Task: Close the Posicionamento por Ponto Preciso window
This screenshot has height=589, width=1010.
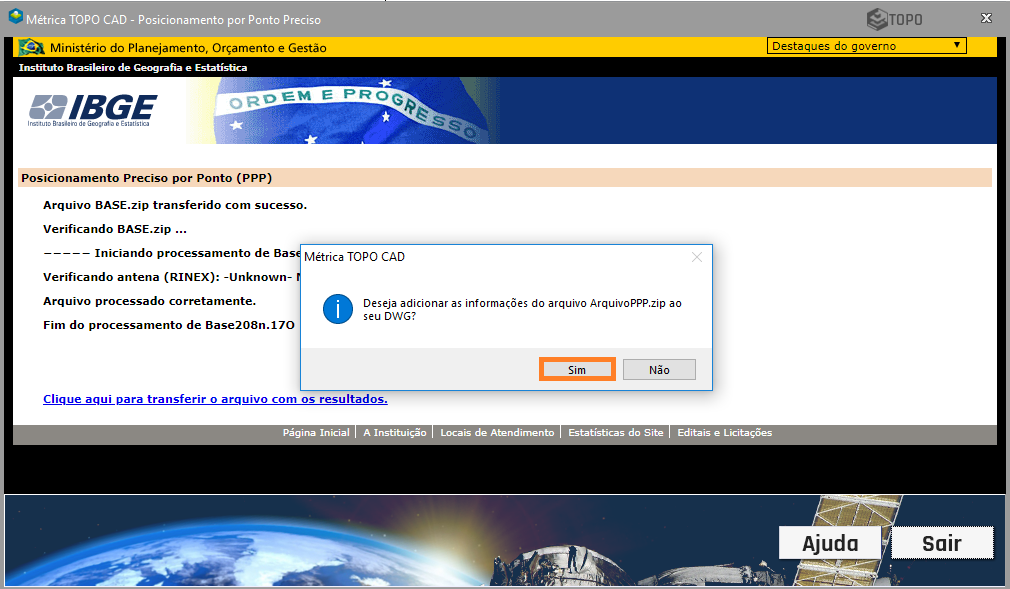Action: tap(986, 19)
